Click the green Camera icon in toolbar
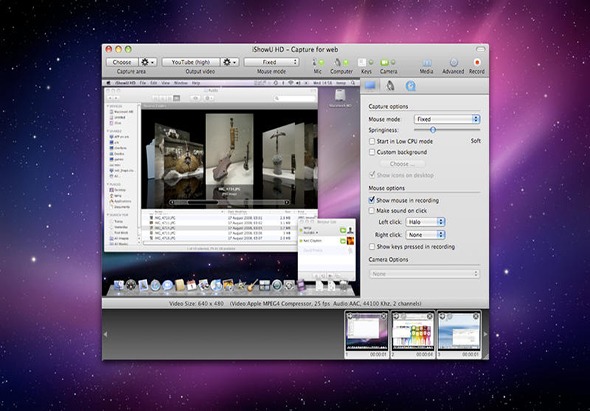 point(385,62)
